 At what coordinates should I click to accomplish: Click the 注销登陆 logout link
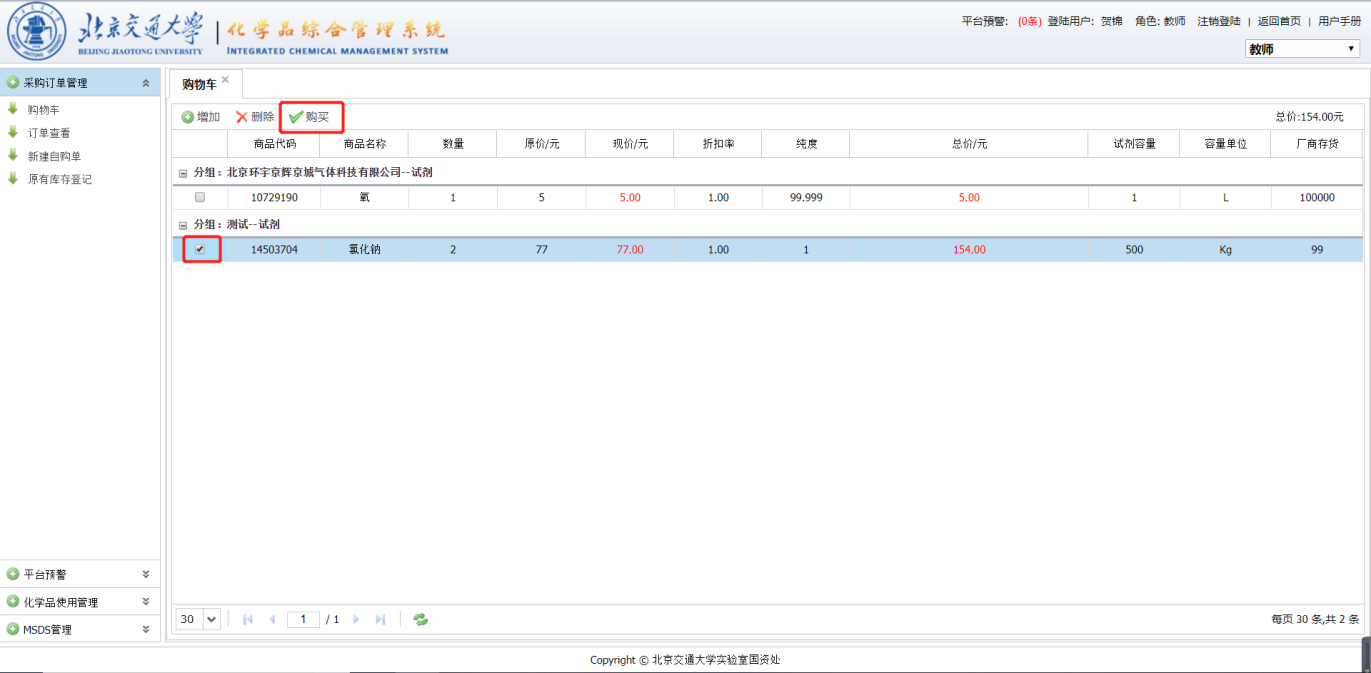(1218, 21)
